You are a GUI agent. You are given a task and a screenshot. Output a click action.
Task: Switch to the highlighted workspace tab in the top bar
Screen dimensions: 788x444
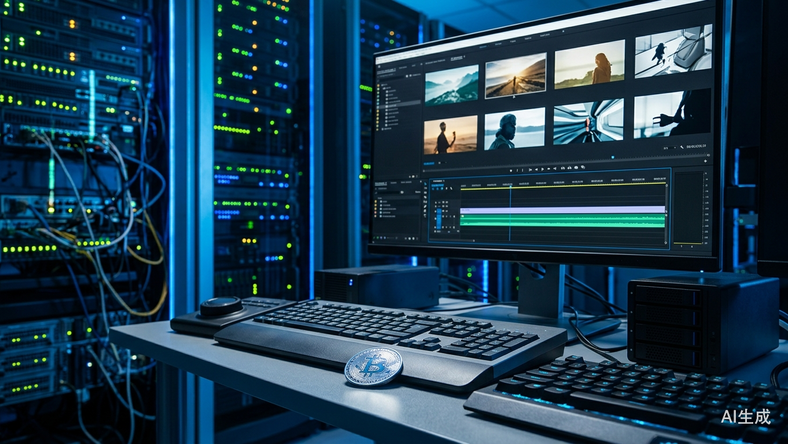[x=483, y=47]
